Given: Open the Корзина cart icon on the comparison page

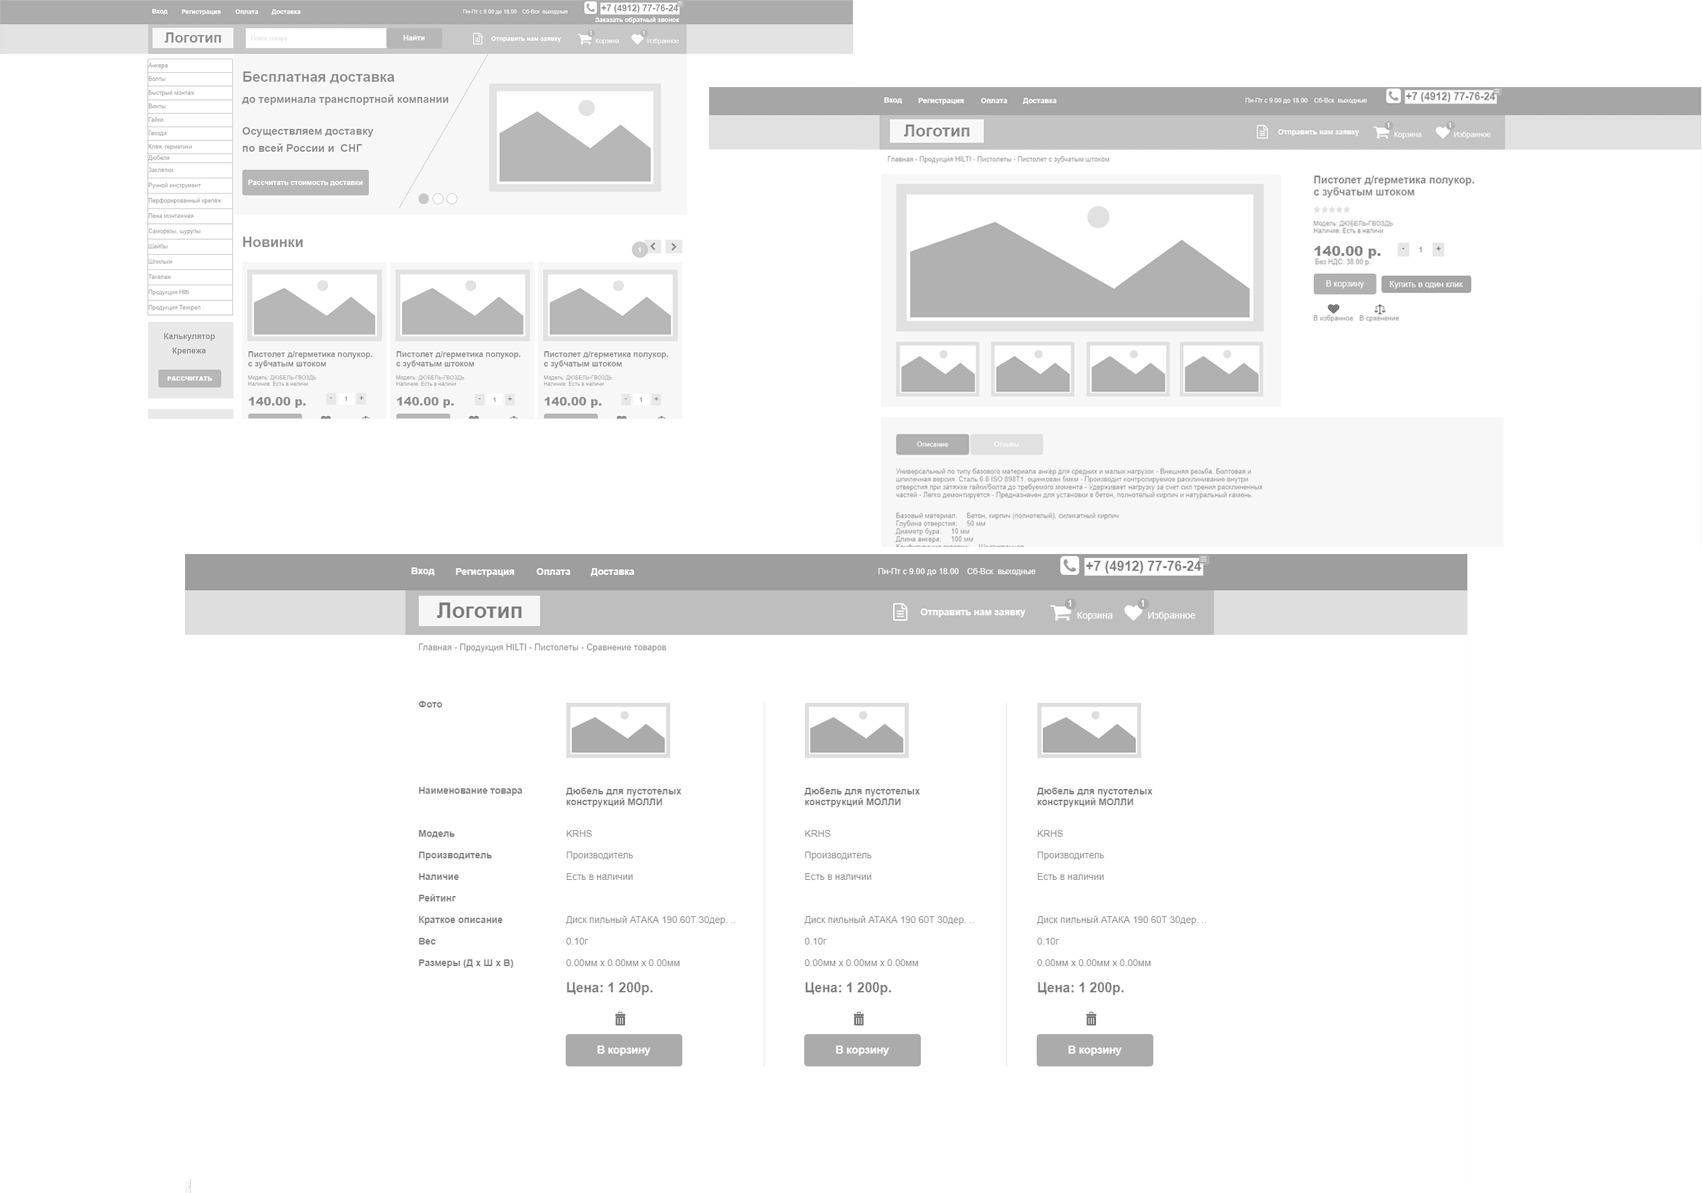Looking at the screenshot, I should 1061,612.
